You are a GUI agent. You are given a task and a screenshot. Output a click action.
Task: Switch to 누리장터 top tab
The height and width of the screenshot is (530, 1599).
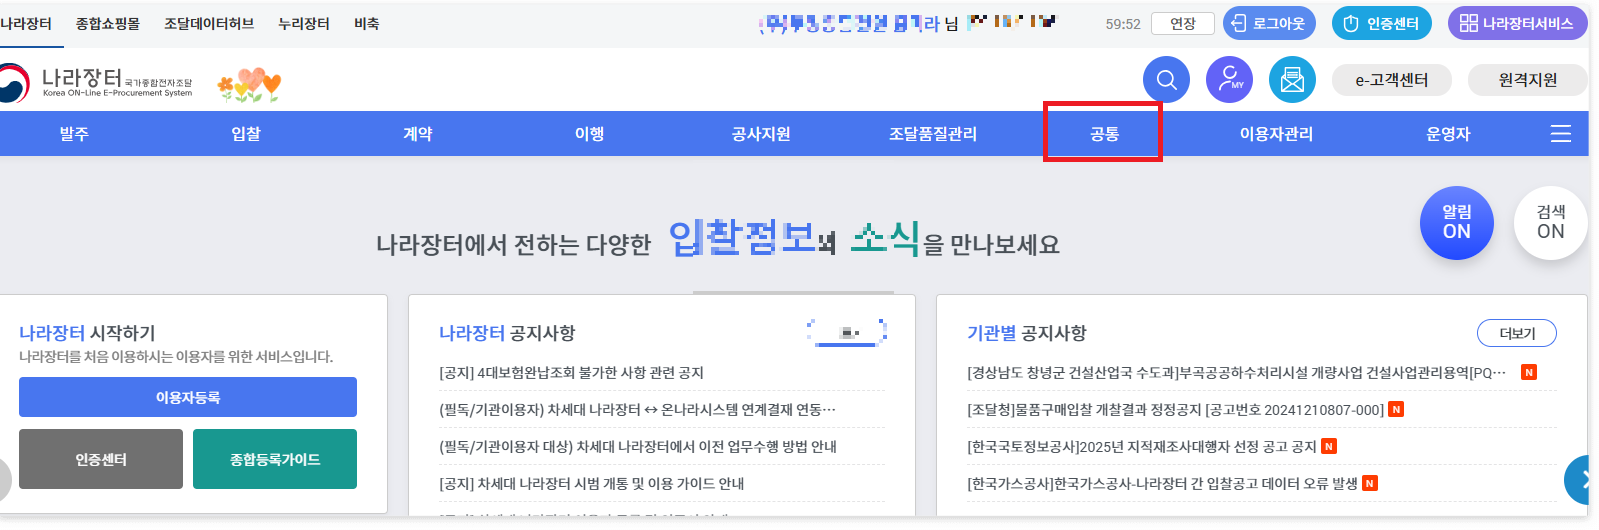coord(304,24)
